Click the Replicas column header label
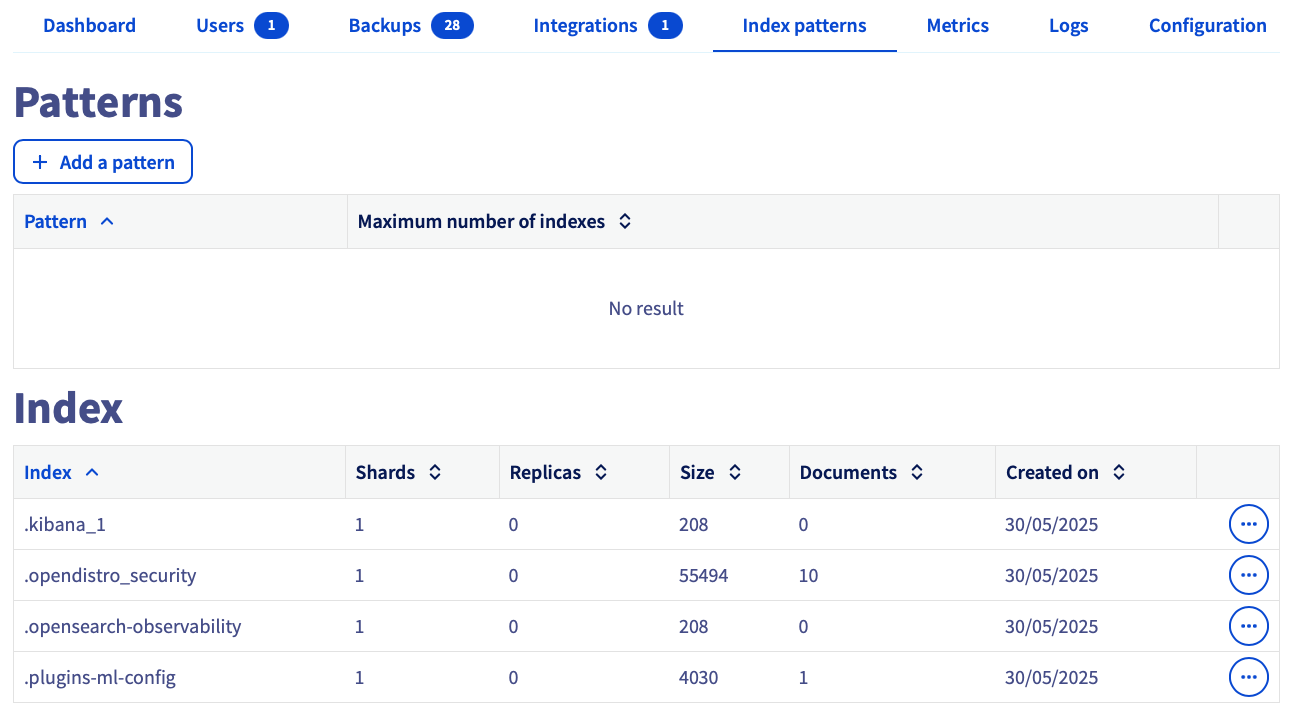 [545, 473]
